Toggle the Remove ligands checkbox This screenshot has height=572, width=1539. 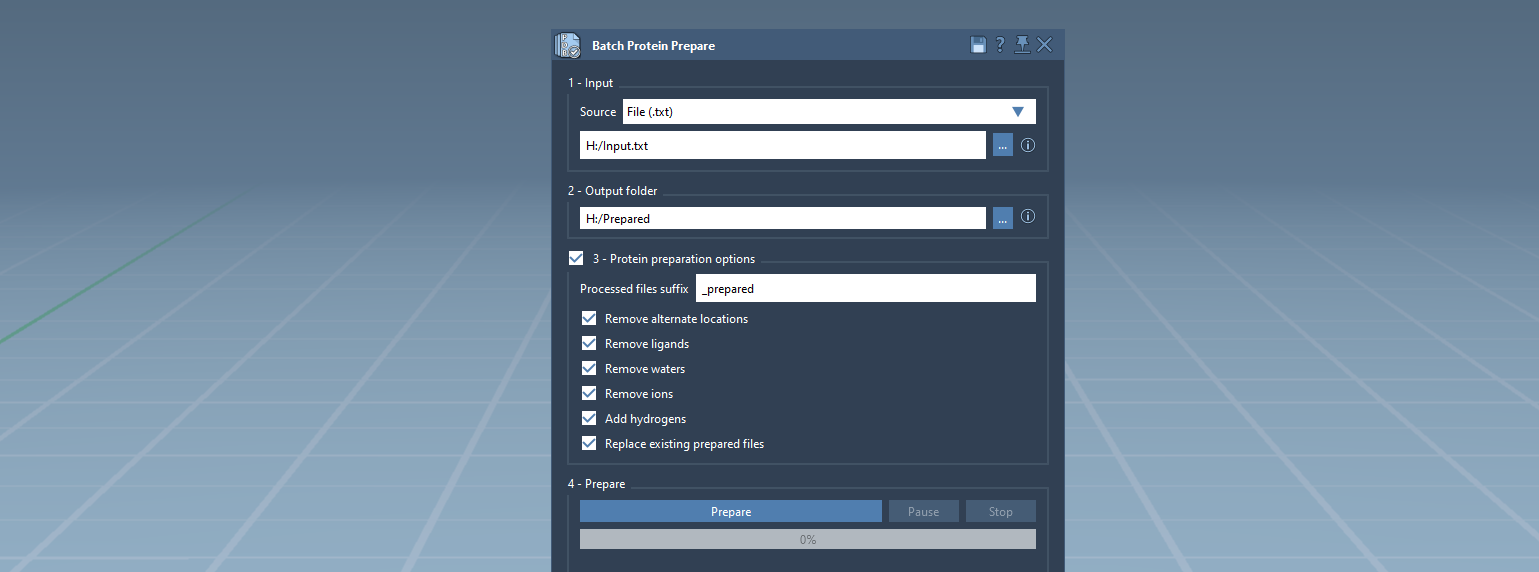(x=589, y=344)
